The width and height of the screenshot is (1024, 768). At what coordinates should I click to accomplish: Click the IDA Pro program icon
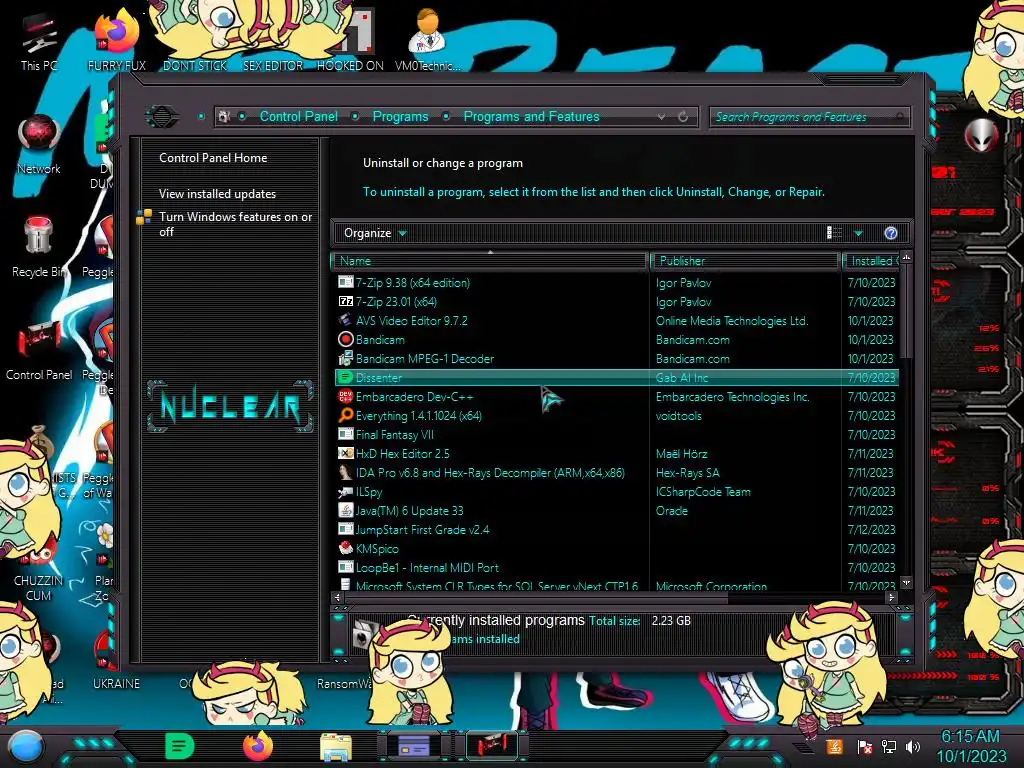pos(345,473)
